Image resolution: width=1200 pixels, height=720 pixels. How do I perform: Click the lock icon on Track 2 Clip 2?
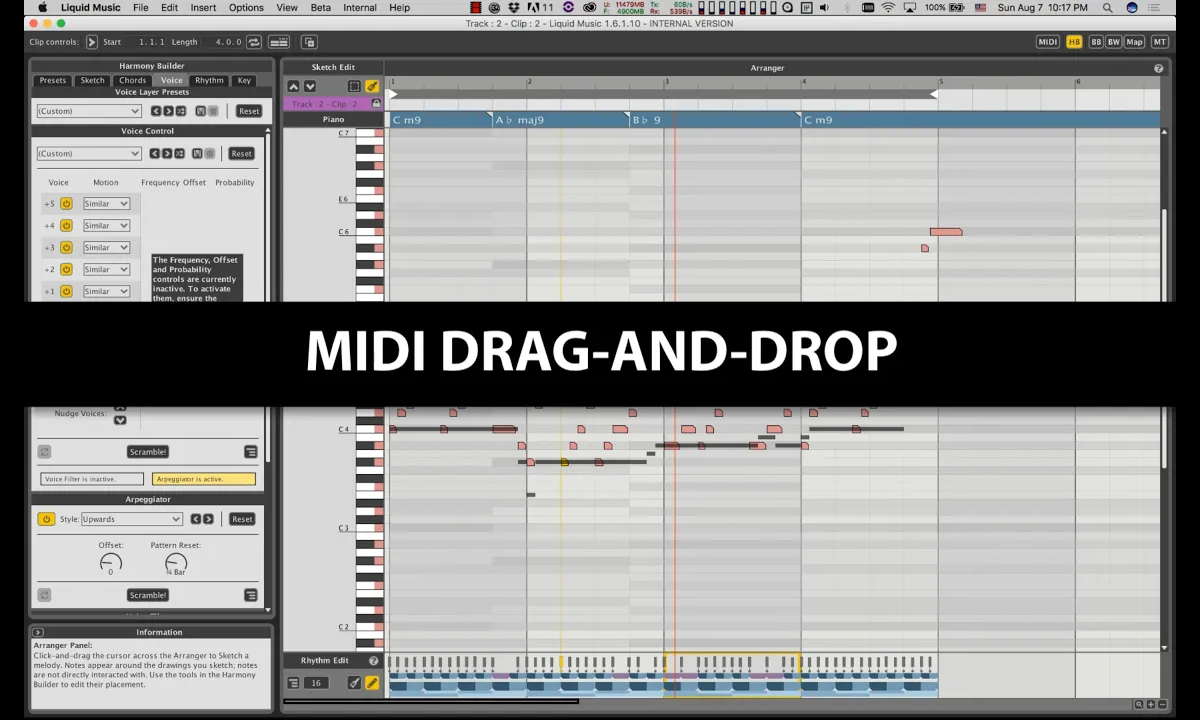coord(376,104)
